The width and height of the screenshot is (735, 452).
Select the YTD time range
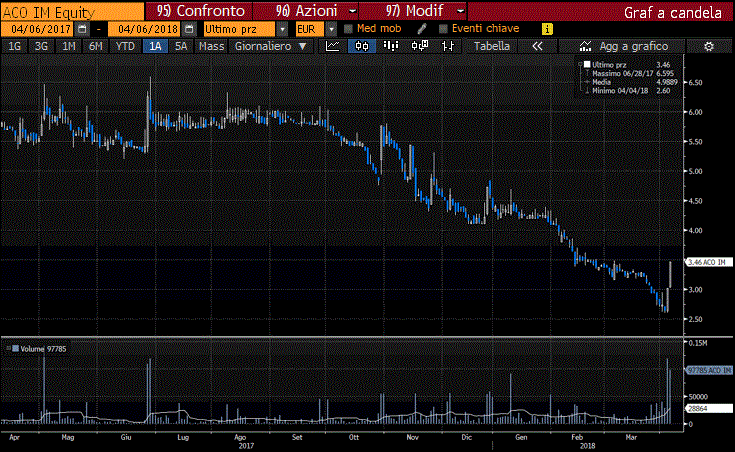pyautogui.click(x=125, y=46)
